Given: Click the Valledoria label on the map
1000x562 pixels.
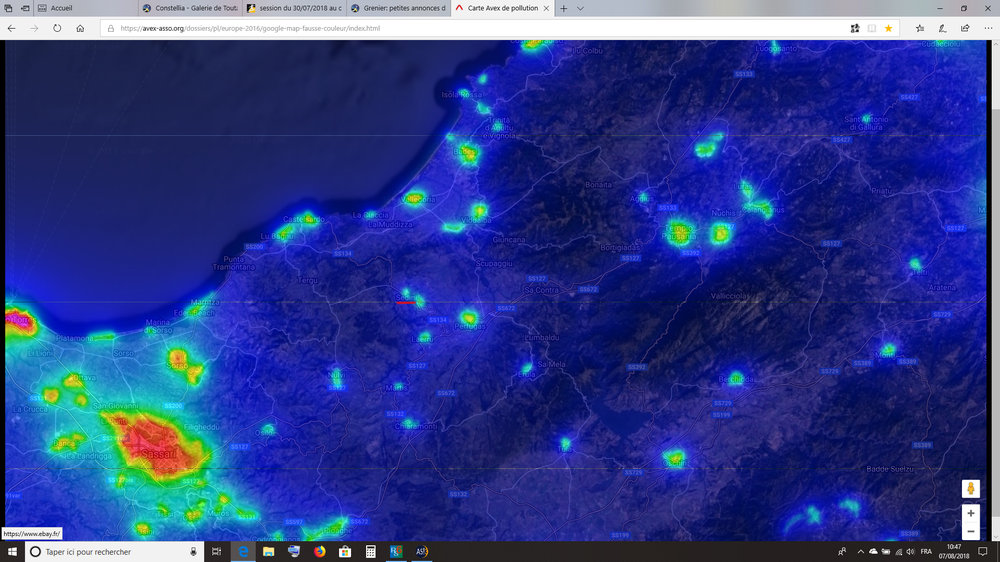Looking at the screenshot, I should click(418, 200).
